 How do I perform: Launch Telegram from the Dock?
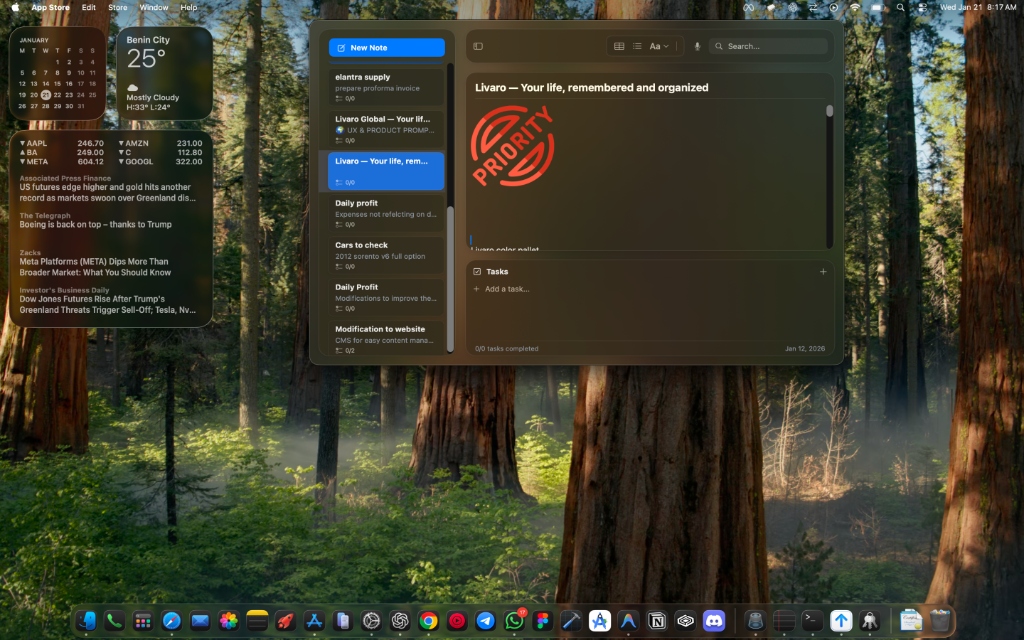[485, 620]
